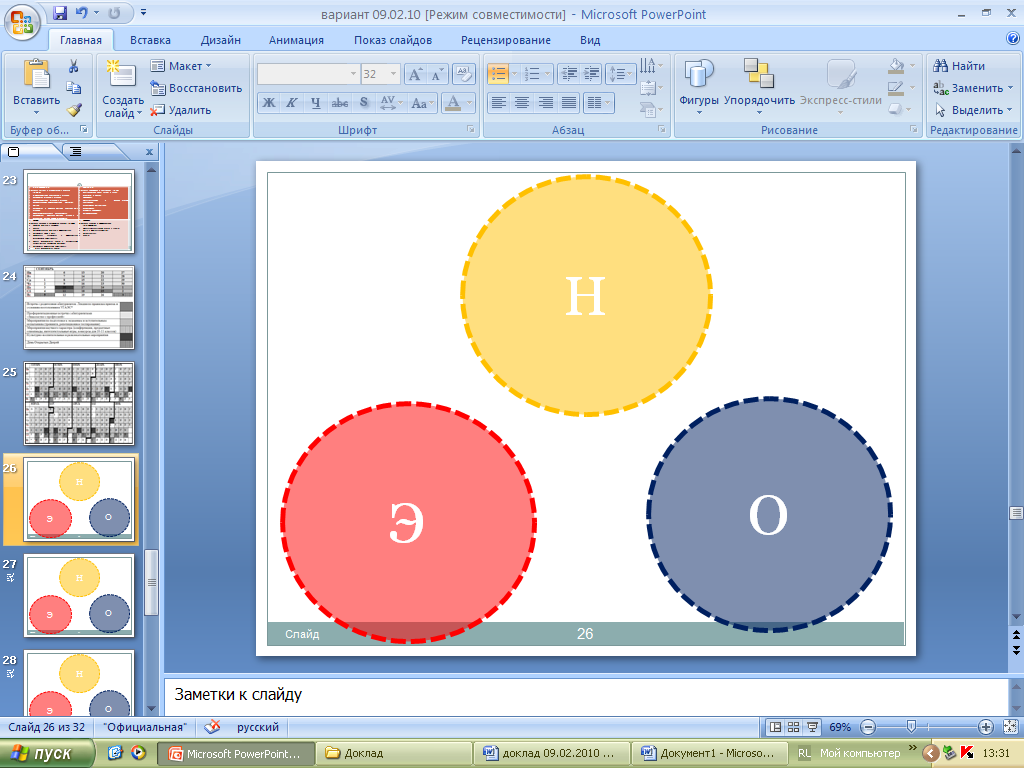Click the zoom slider handle
This screenshot has width=1024, height=768.
(x=912, y=727)
